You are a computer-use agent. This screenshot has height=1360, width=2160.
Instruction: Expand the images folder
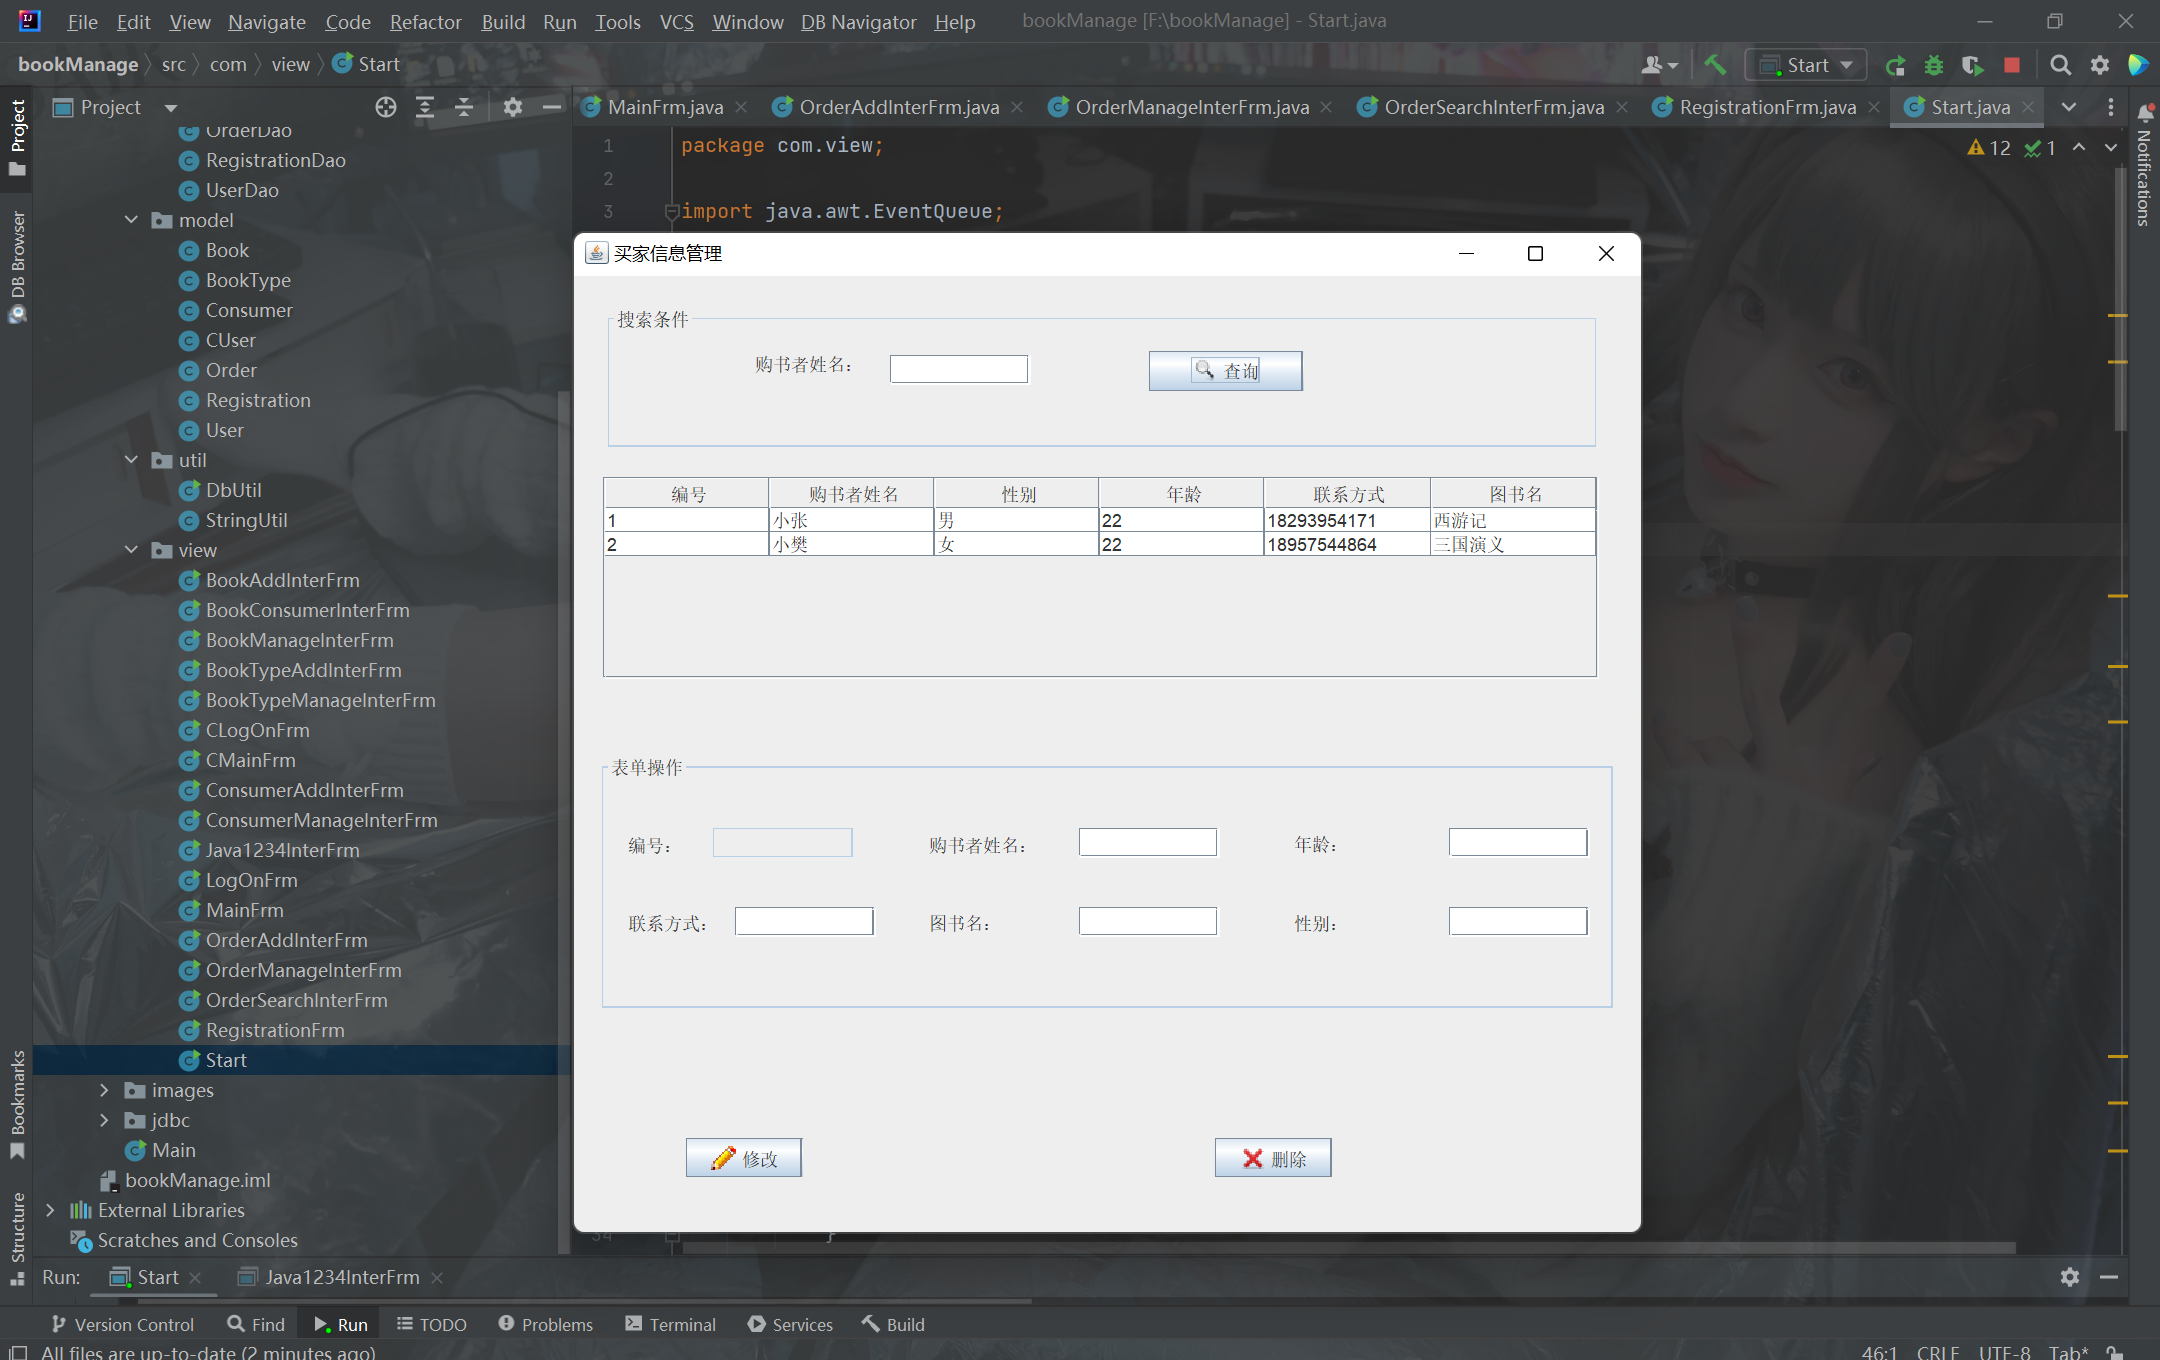(x=104, y=1090)
